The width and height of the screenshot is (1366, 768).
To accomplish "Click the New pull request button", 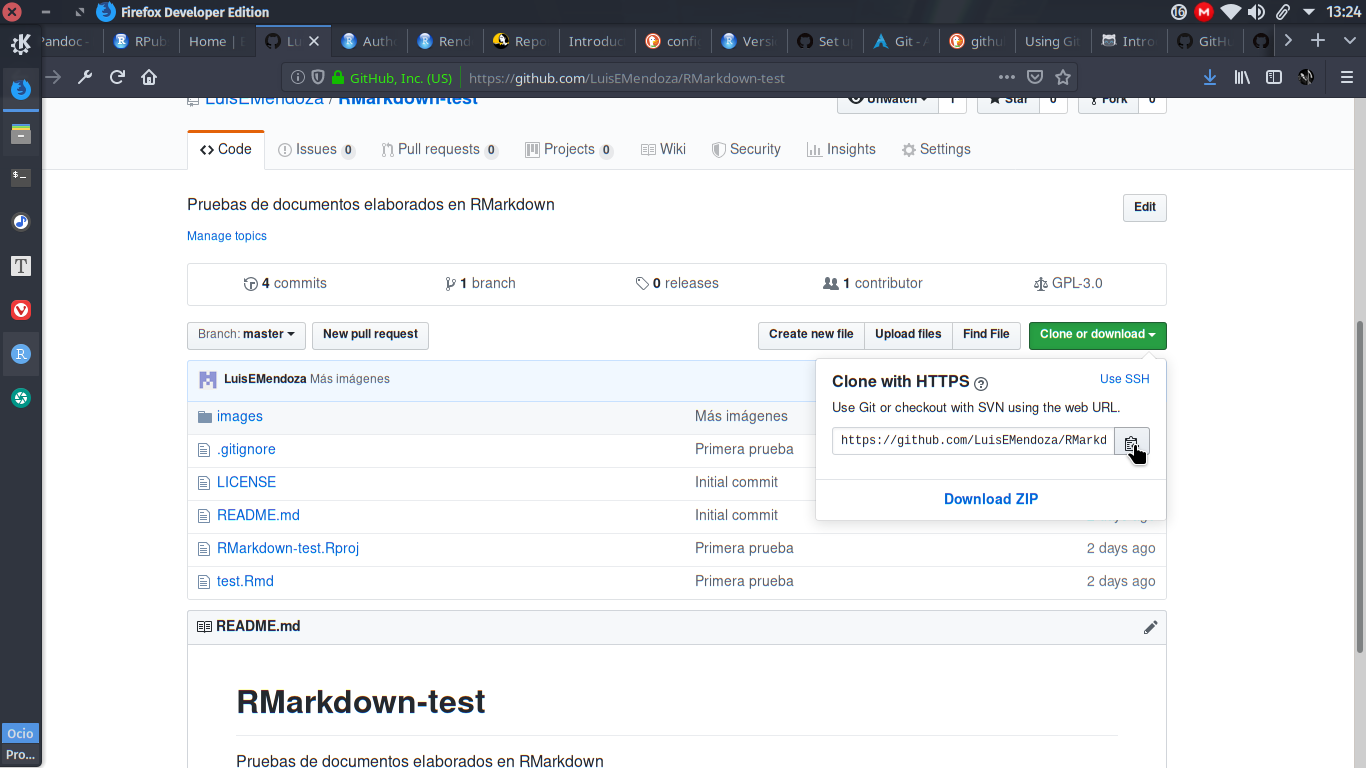I will point(370,335).
